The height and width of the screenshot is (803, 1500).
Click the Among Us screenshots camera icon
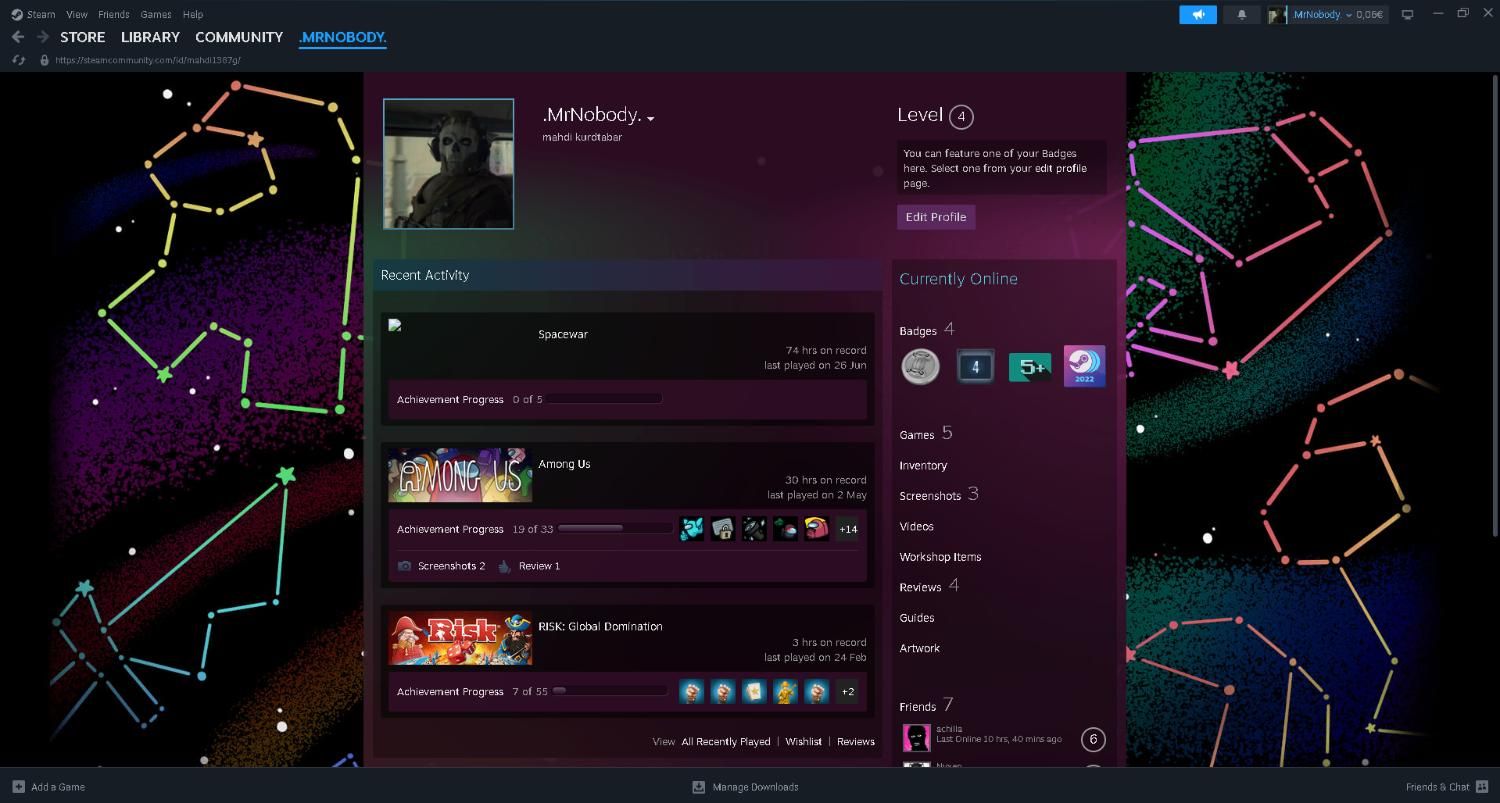click(x=404, y=566)
